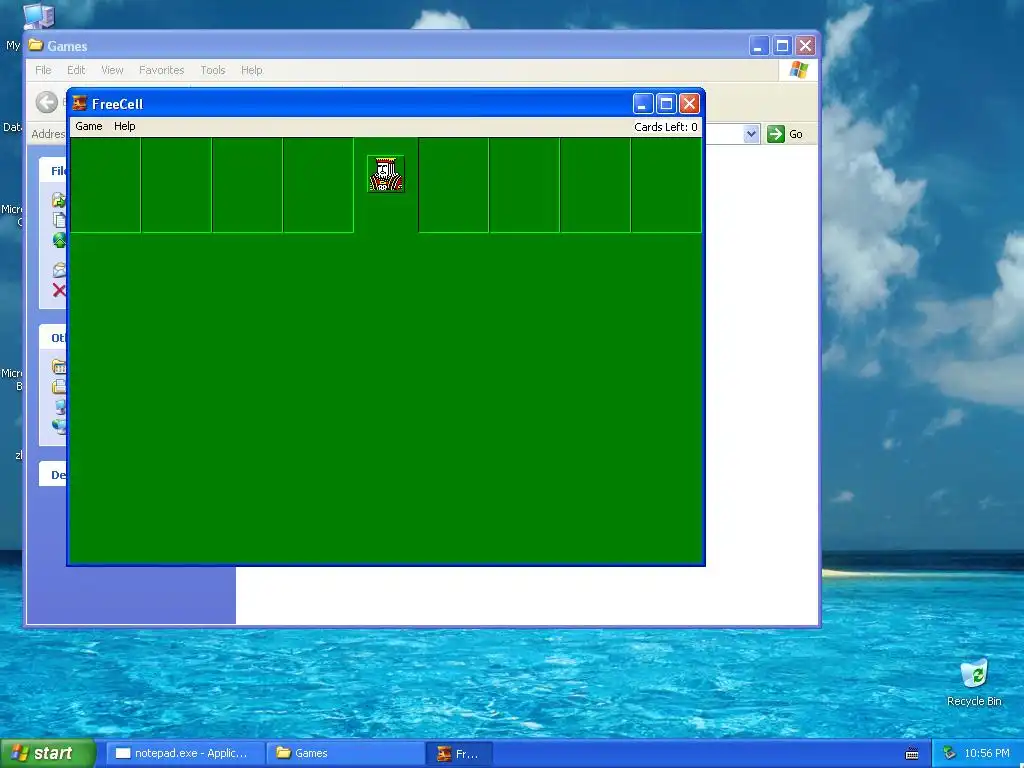Close the FreeCell window
This screenshot has width=1024, height=768.
(690, 104)
